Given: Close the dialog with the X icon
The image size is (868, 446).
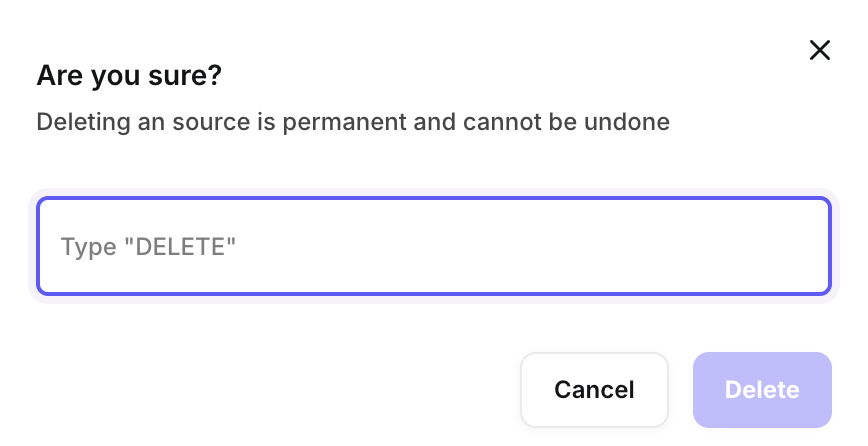Looking at the screenshot, I should tap(820, 51).
